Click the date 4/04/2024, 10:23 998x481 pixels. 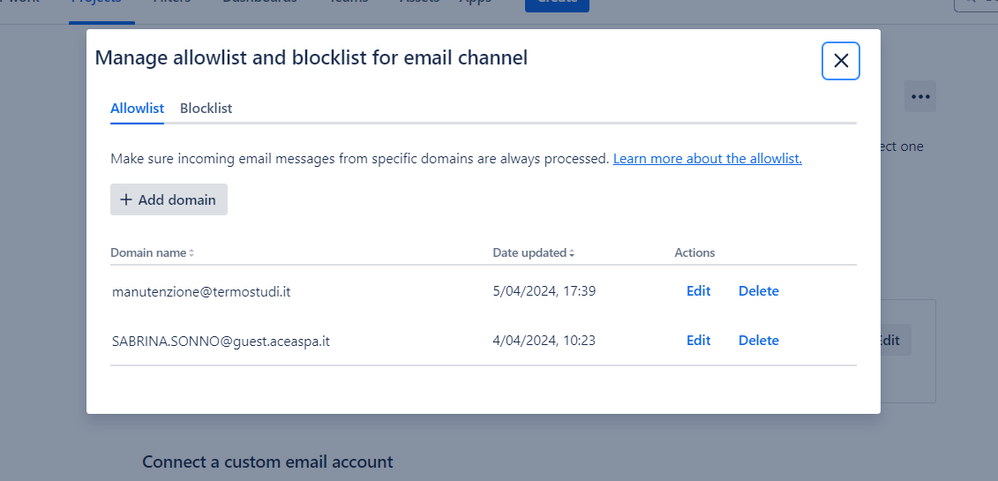[544, 340]
